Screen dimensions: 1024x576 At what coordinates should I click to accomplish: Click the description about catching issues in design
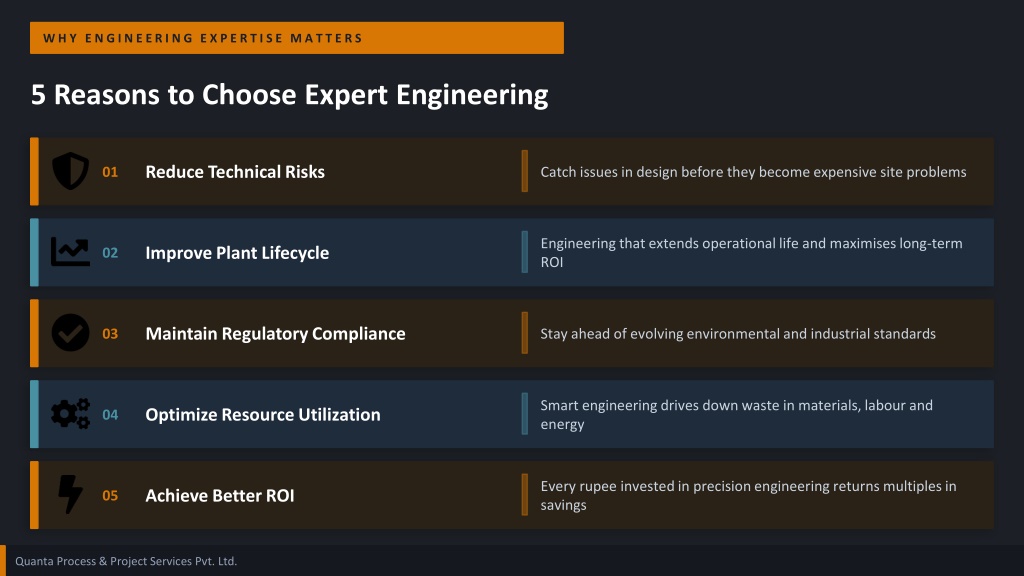(x=753, y=172)
